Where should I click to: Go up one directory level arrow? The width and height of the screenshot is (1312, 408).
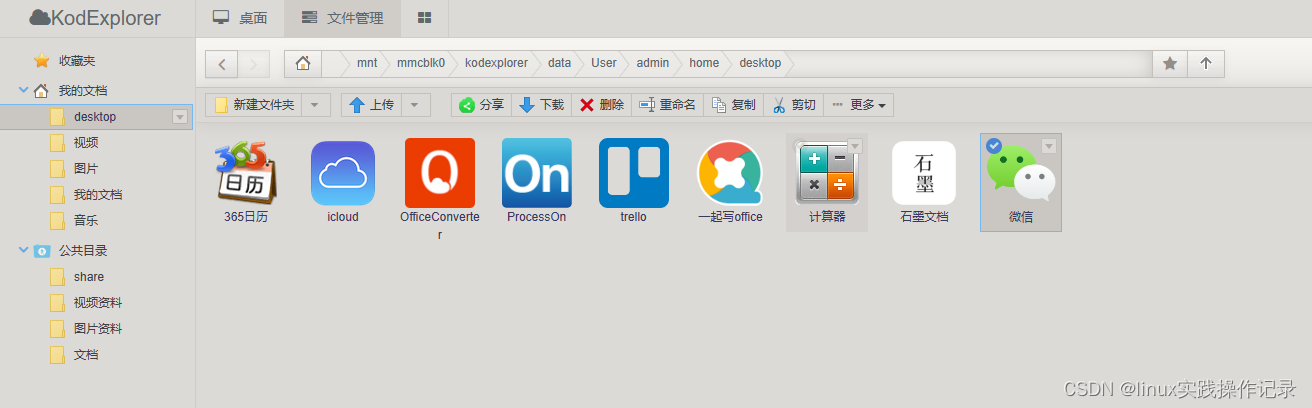click(1206, 63)
